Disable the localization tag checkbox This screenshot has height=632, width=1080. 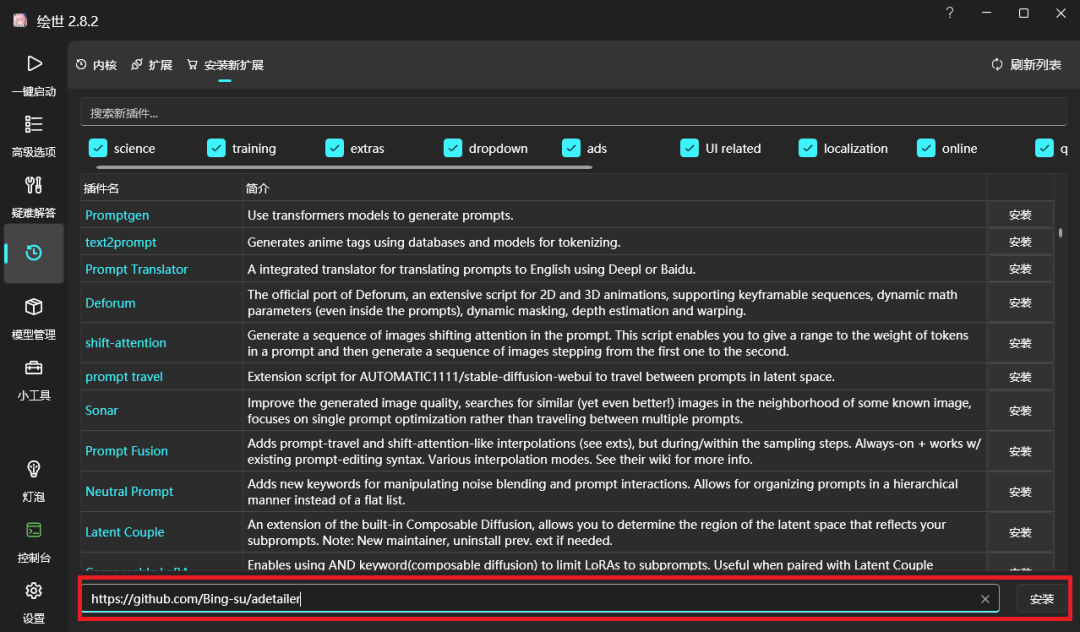(x=808, y=148)
